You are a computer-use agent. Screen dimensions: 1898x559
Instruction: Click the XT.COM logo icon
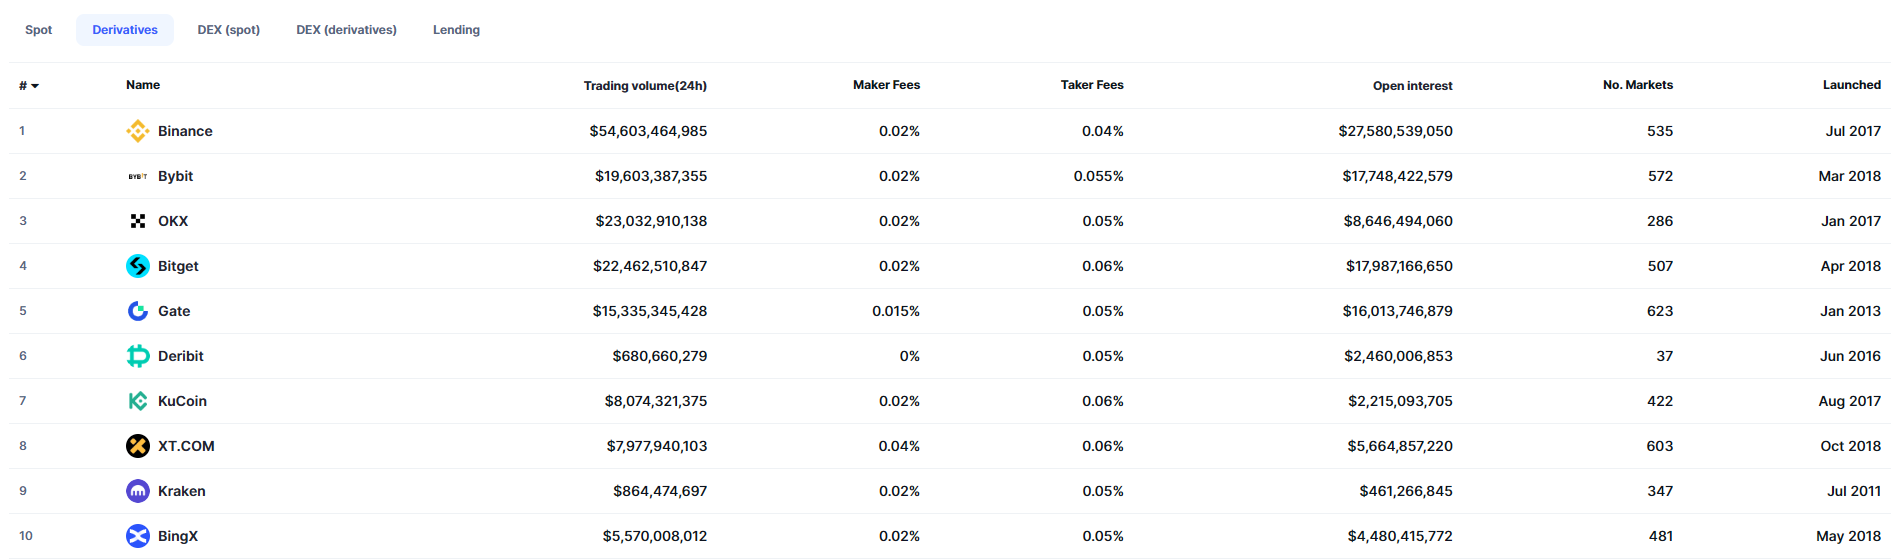coord(138,446)
